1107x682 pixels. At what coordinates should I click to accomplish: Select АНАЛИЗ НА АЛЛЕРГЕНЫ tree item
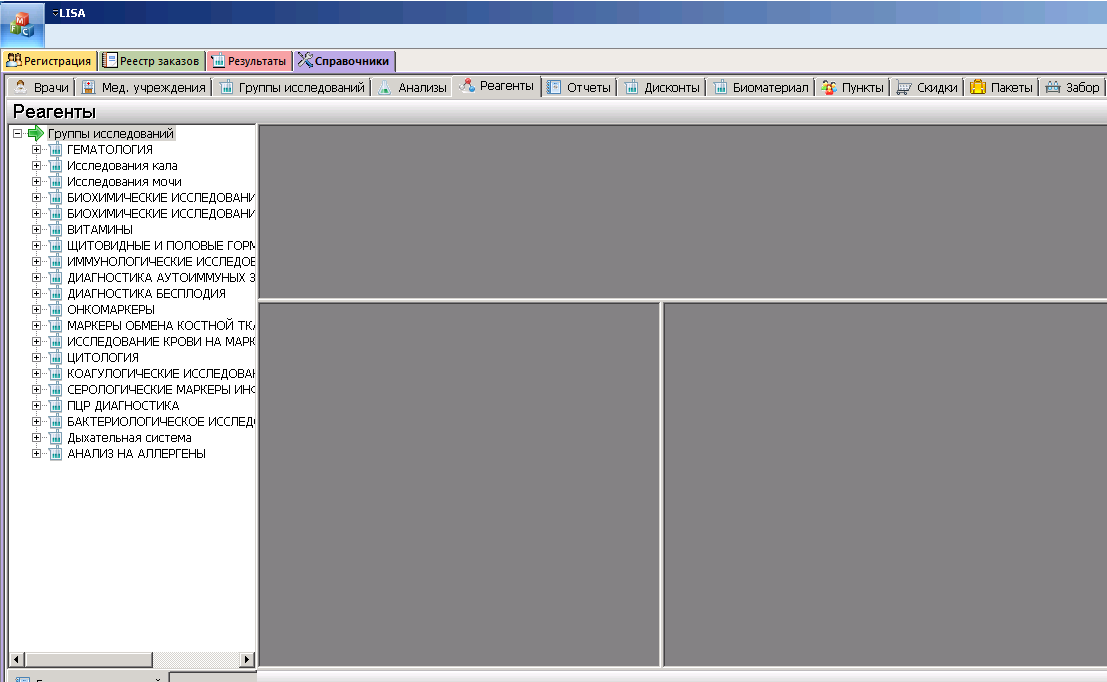click(x=136, y=453)
